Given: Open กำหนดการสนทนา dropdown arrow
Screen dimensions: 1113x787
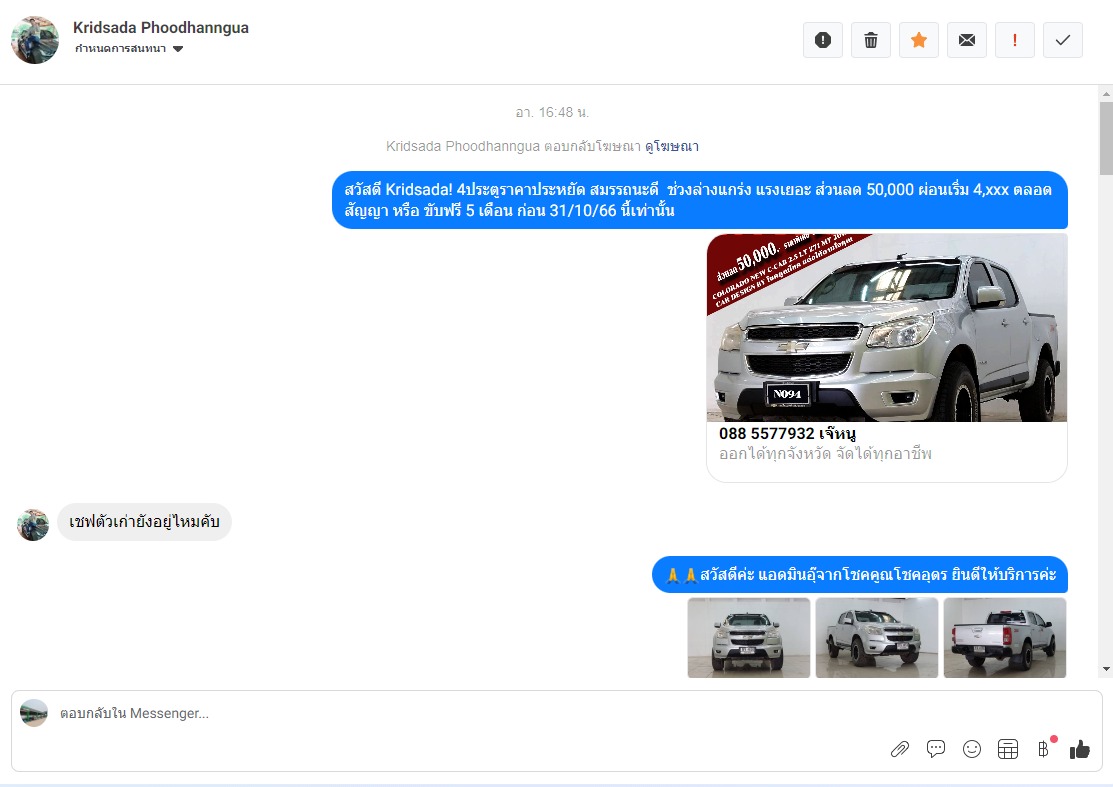Looking at the screenshot, I should point(178,49).
